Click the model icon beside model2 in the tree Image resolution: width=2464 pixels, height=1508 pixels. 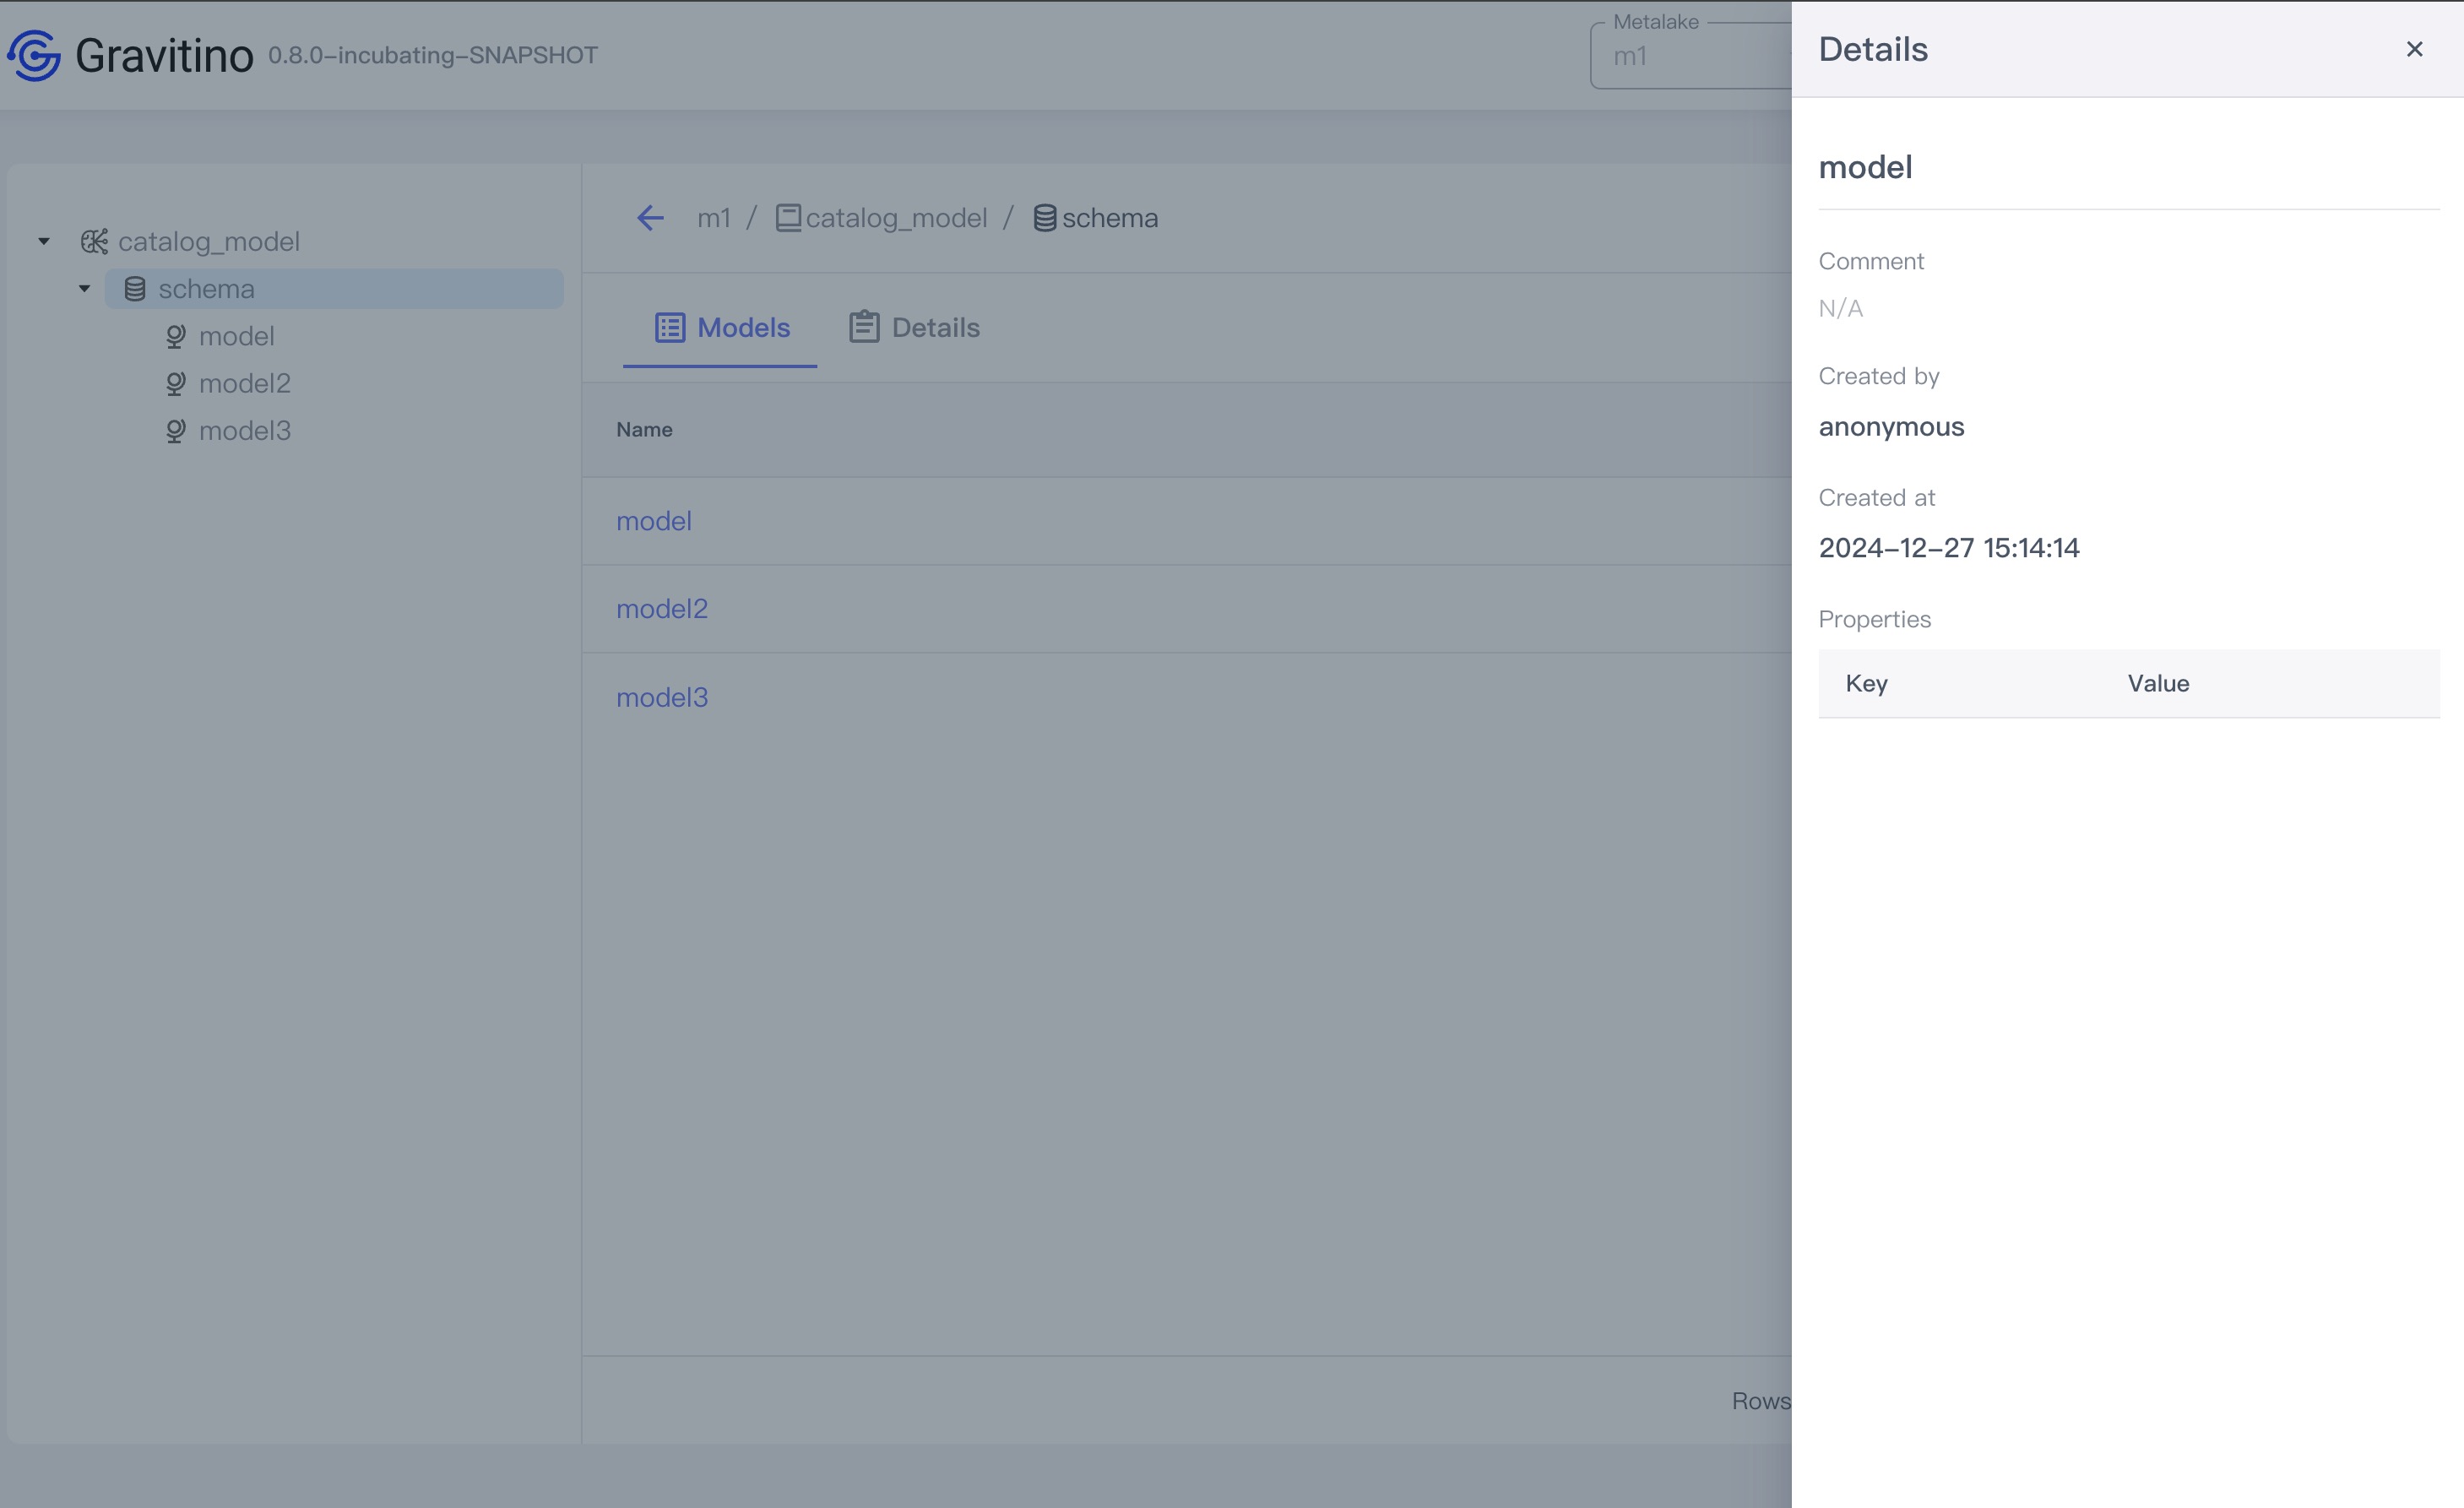(176, 384)
